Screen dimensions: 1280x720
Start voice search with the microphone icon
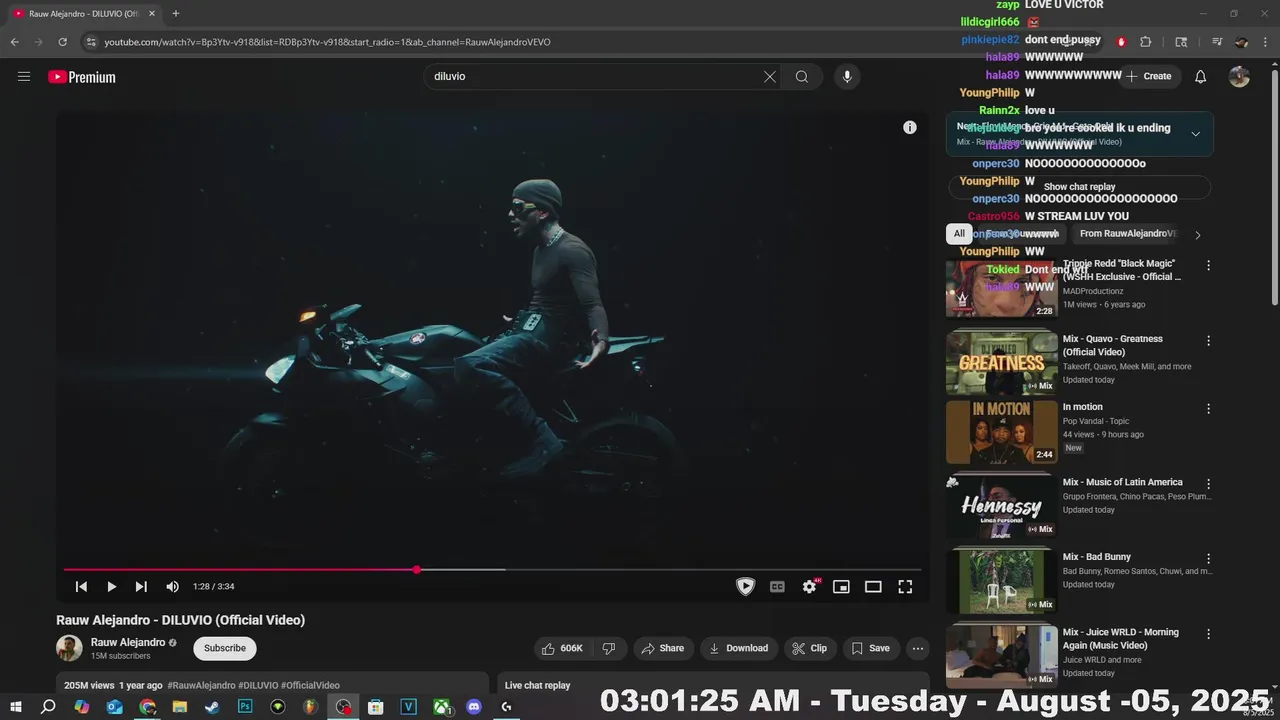847,76
